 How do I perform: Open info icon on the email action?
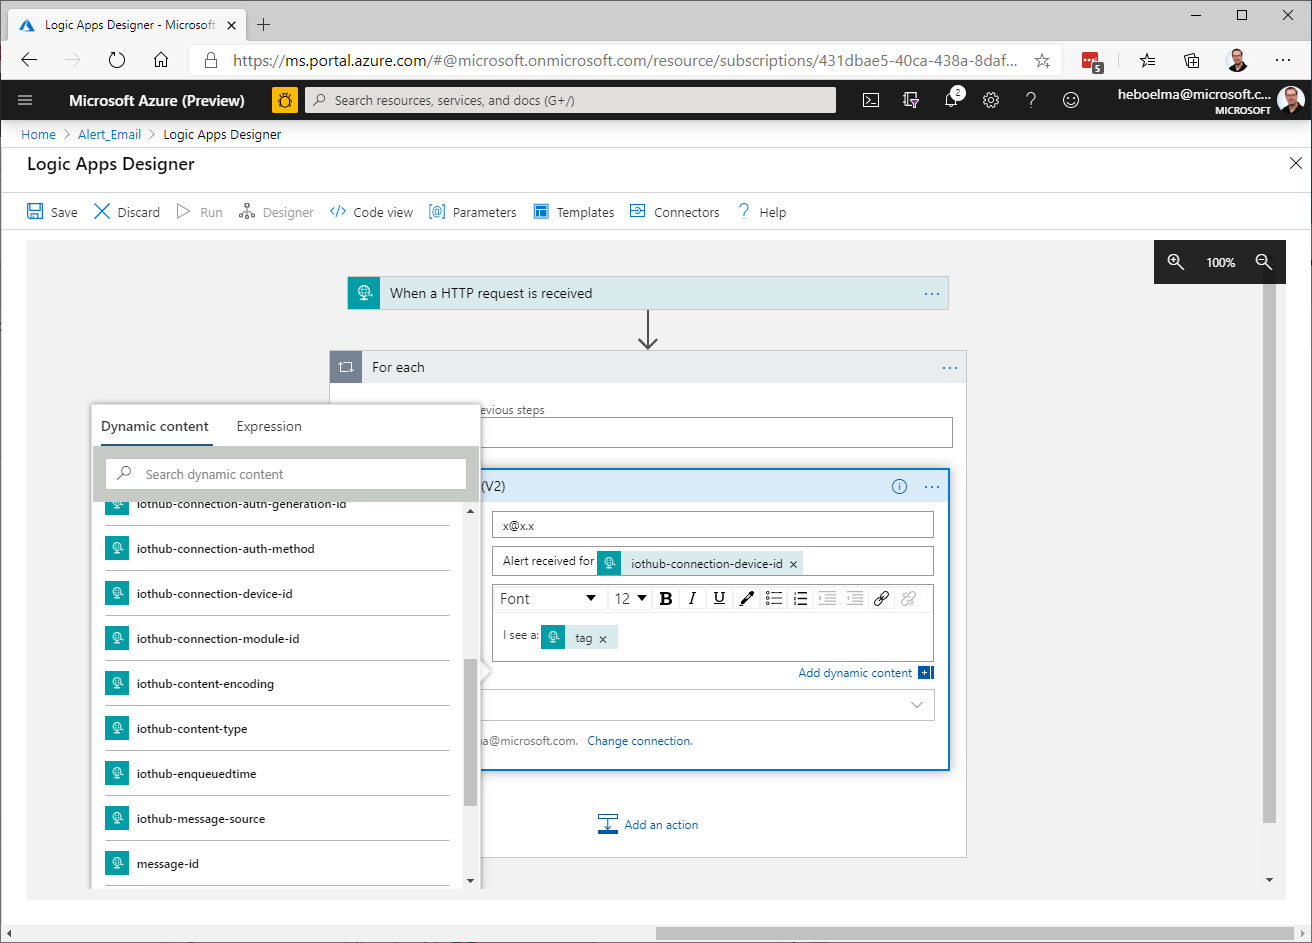click(x=899, y=487)
